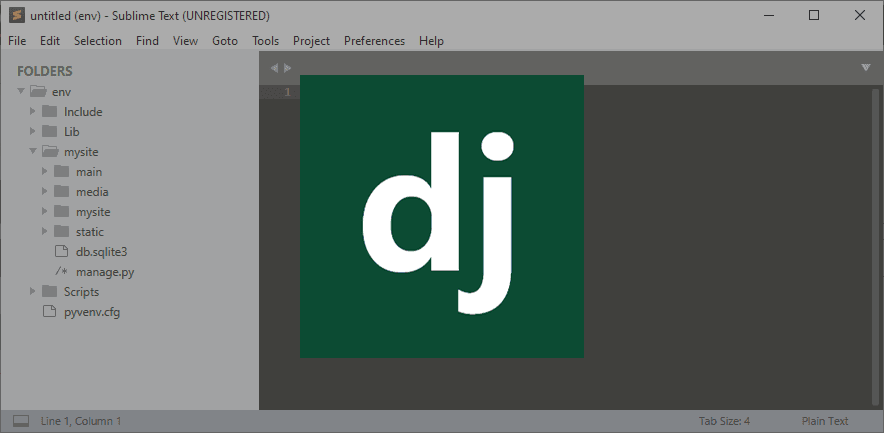Viewport: 884px width, 433px height.
Task: Click line number 1 in gutter
Action: point(288,92)
